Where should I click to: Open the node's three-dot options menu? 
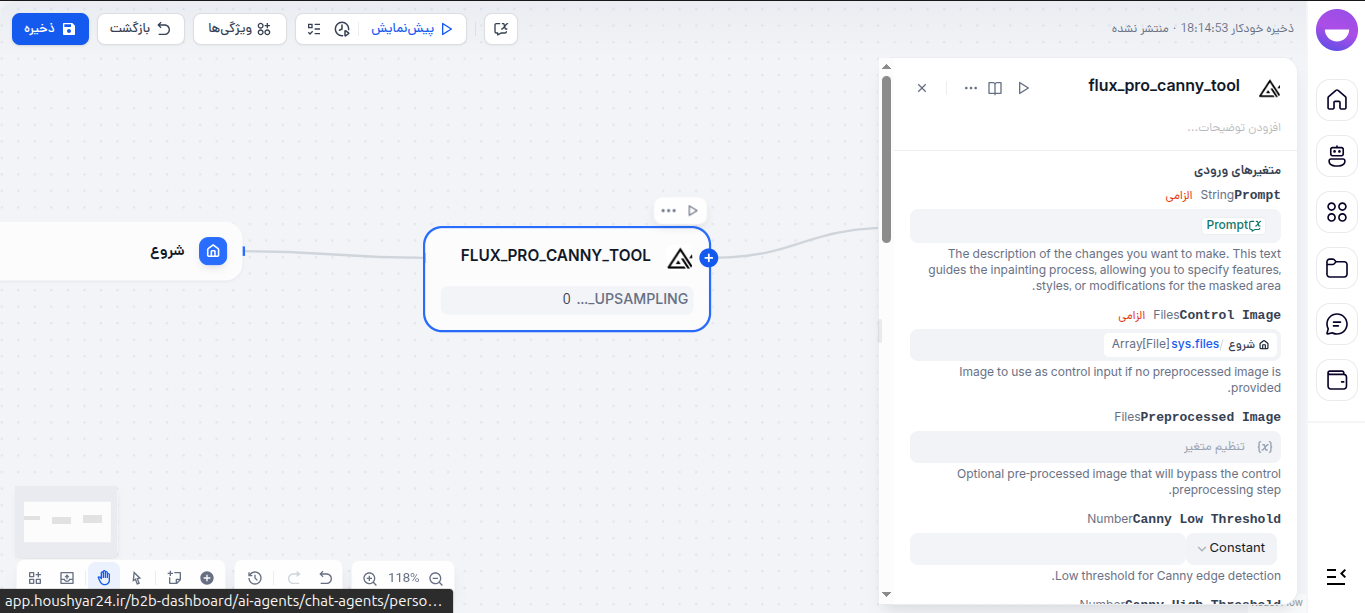(668, 210)
